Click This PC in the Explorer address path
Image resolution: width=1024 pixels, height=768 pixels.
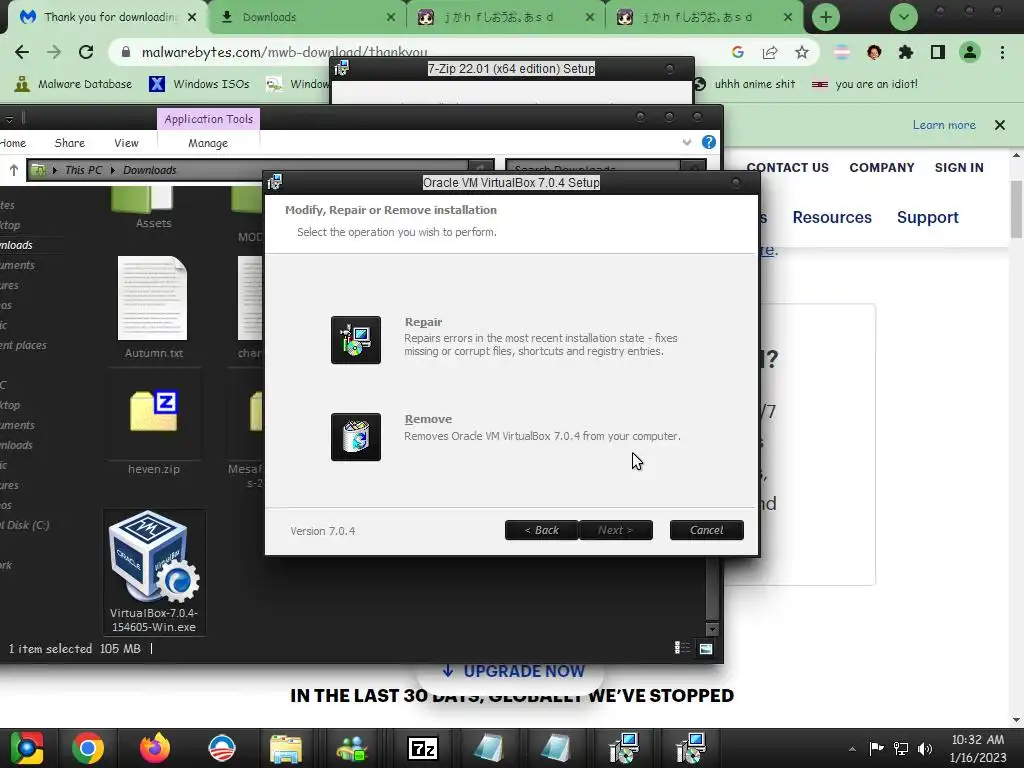[84, 170]
